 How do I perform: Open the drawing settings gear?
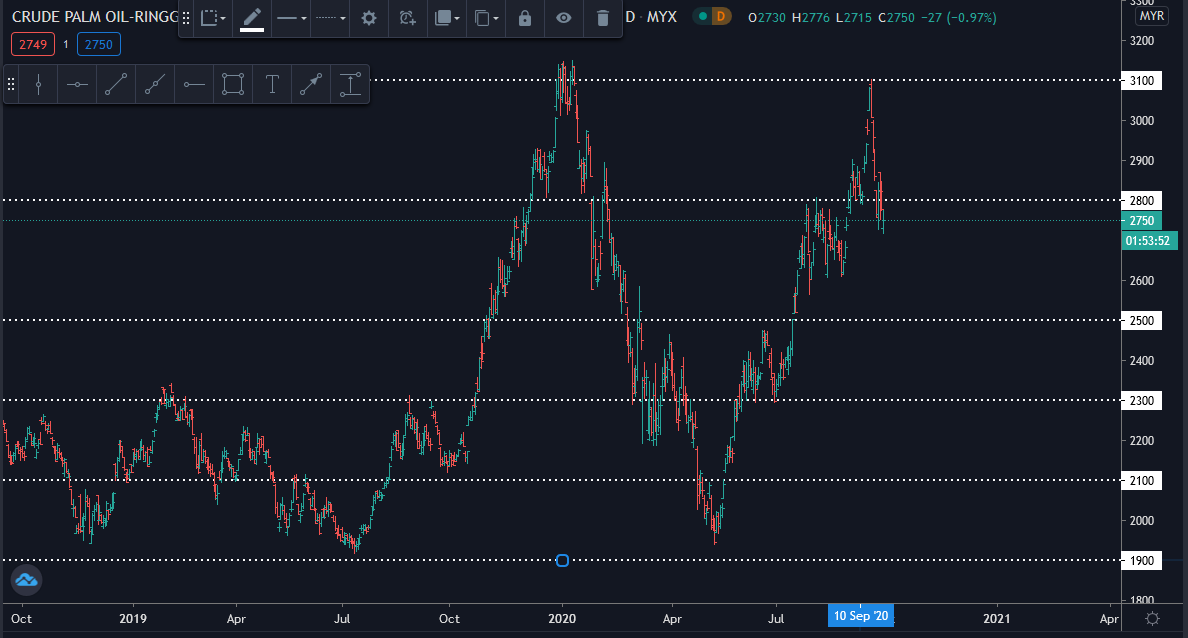[368, 18]
